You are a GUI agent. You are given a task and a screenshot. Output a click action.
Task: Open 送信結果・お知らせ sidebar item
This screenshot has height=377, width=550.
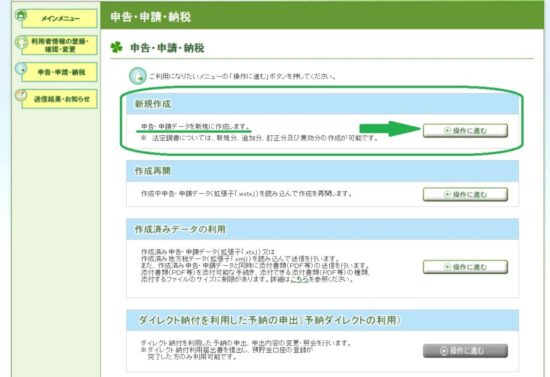coord(59,99)
